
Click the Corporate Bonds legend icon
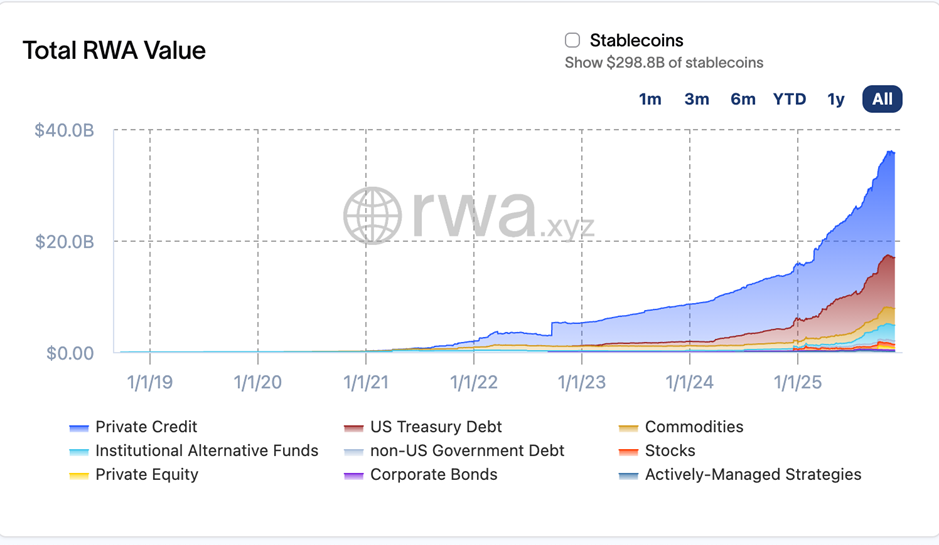click(354, 476)
